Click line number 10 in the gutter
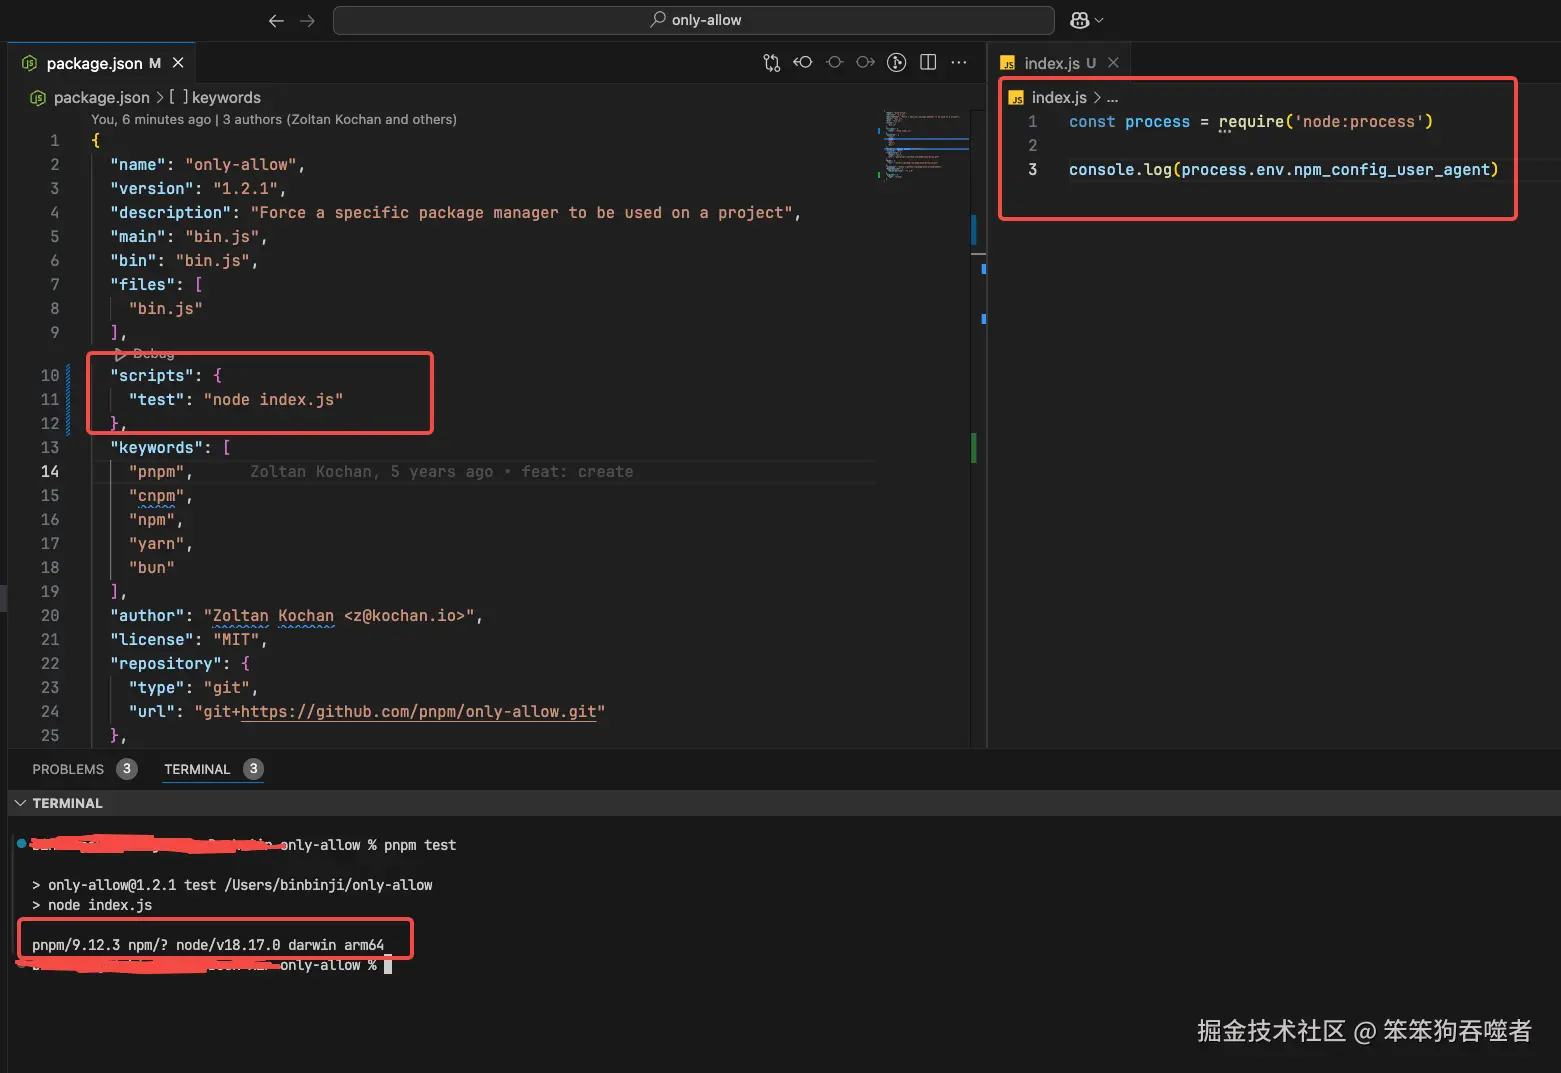Viewport: 1561px width, 1073px height. 50,376
